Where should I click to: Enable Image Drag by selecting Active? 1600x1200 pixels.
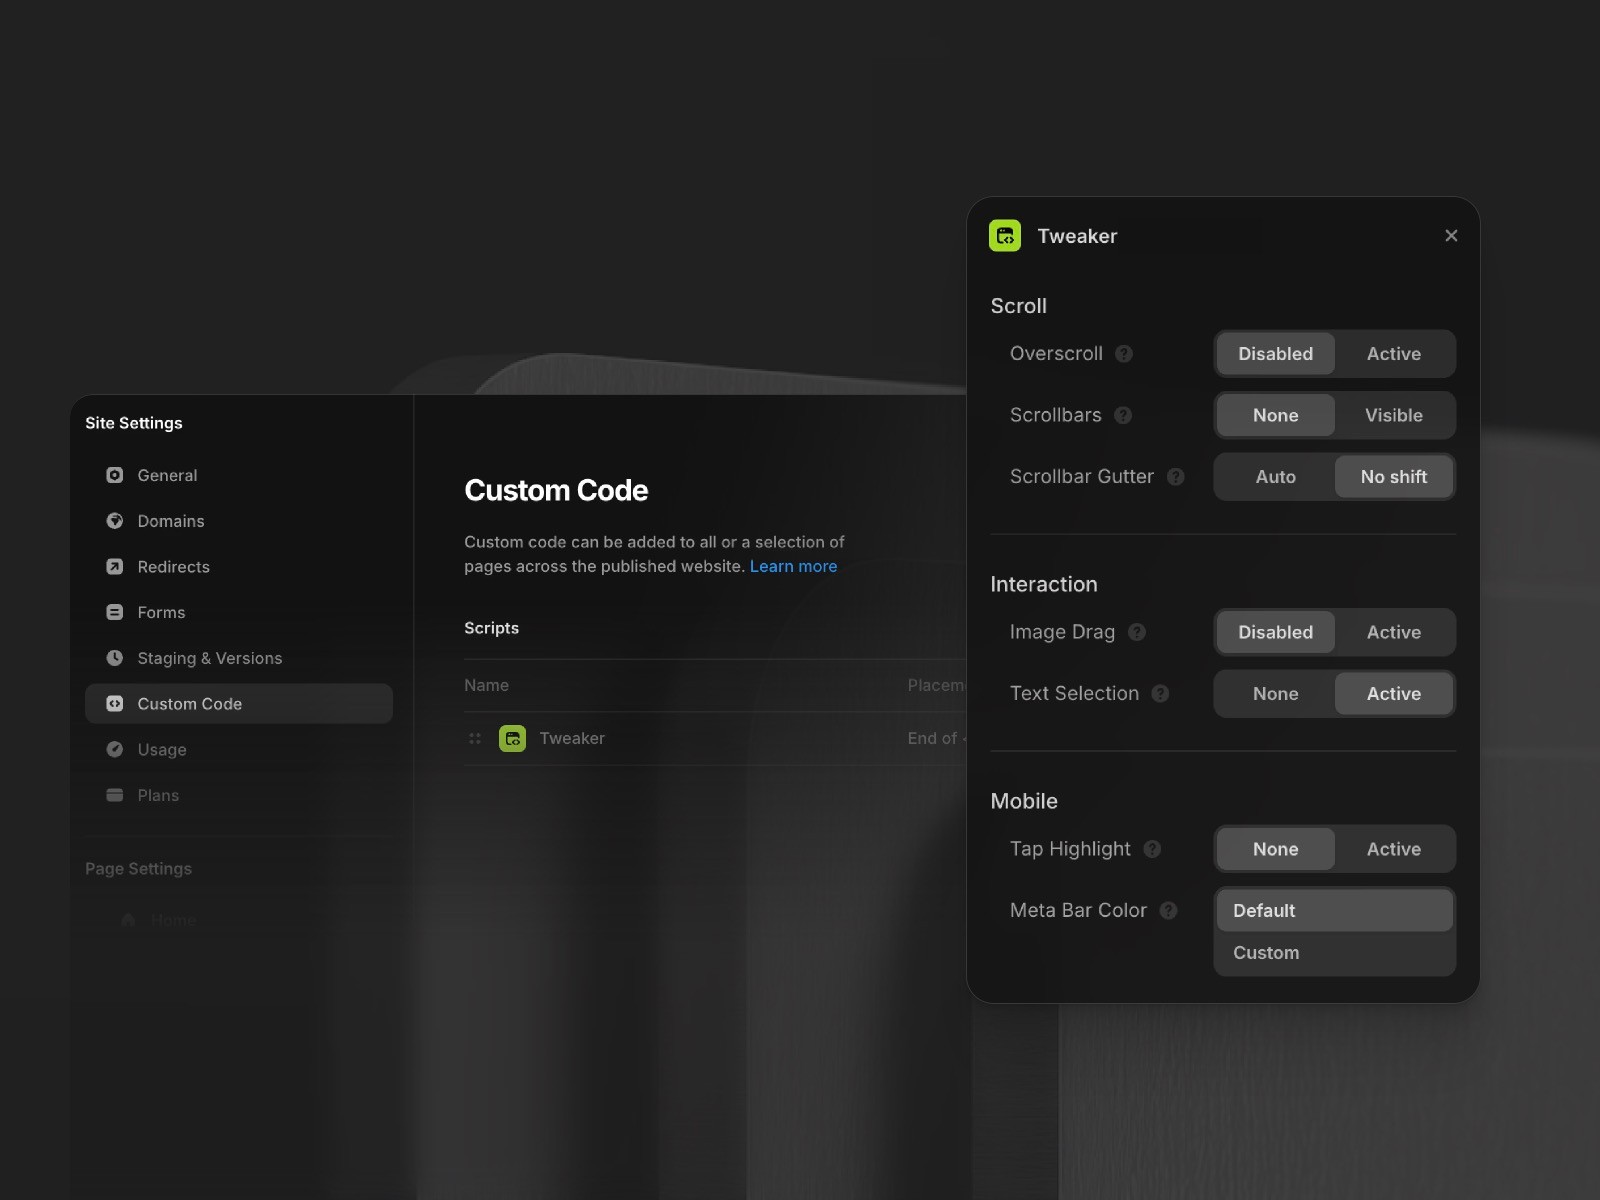click(1394, 632)
